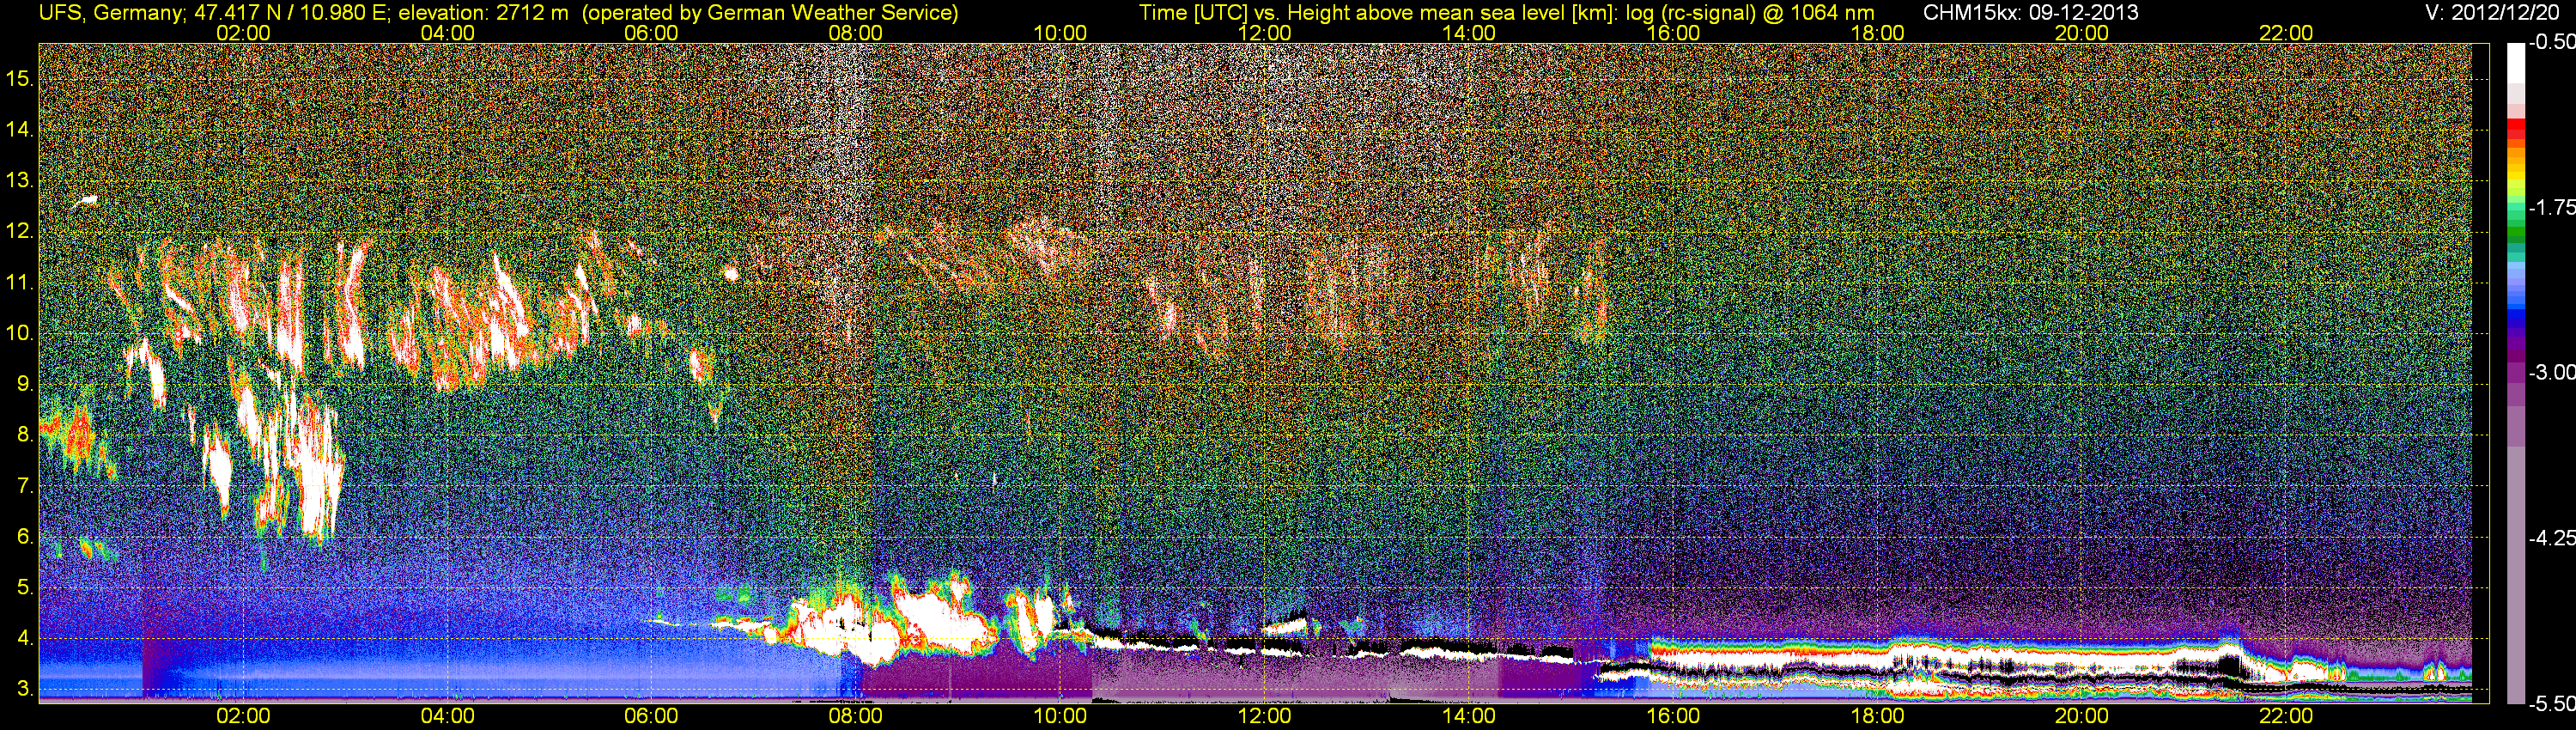Select the "13." height axis label

click(x=20, y=180)
